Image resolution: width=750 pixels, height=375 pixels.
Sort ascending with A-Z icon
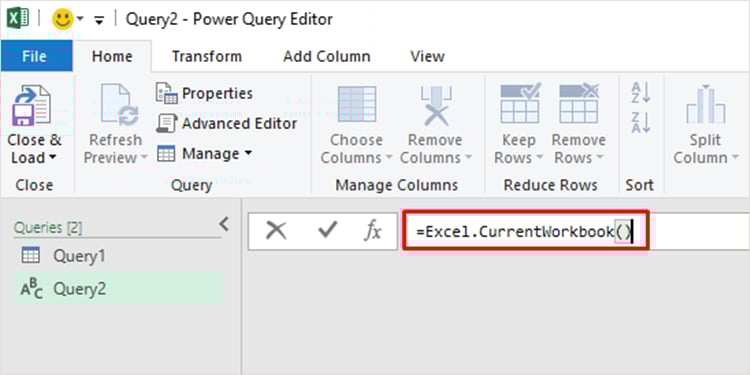640,93
